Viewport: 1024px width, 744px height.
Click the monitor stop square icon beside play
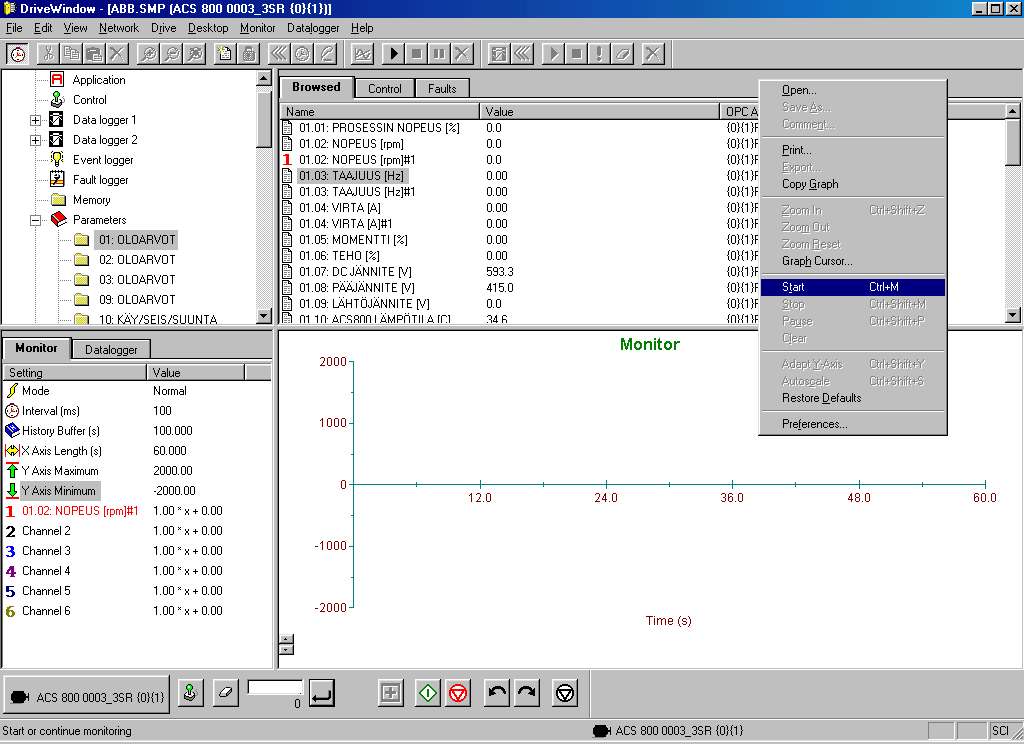tap(416, 54)
